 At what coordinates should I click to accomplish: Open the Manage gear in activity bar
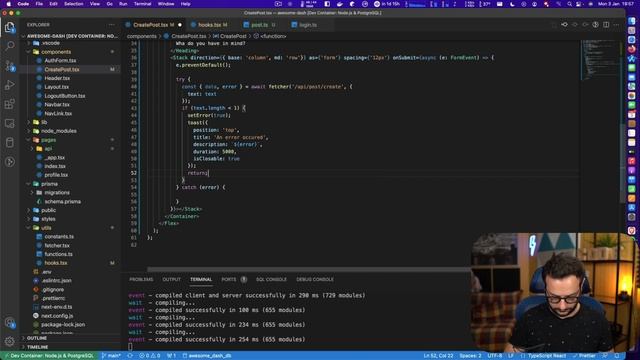coord(10,341)
